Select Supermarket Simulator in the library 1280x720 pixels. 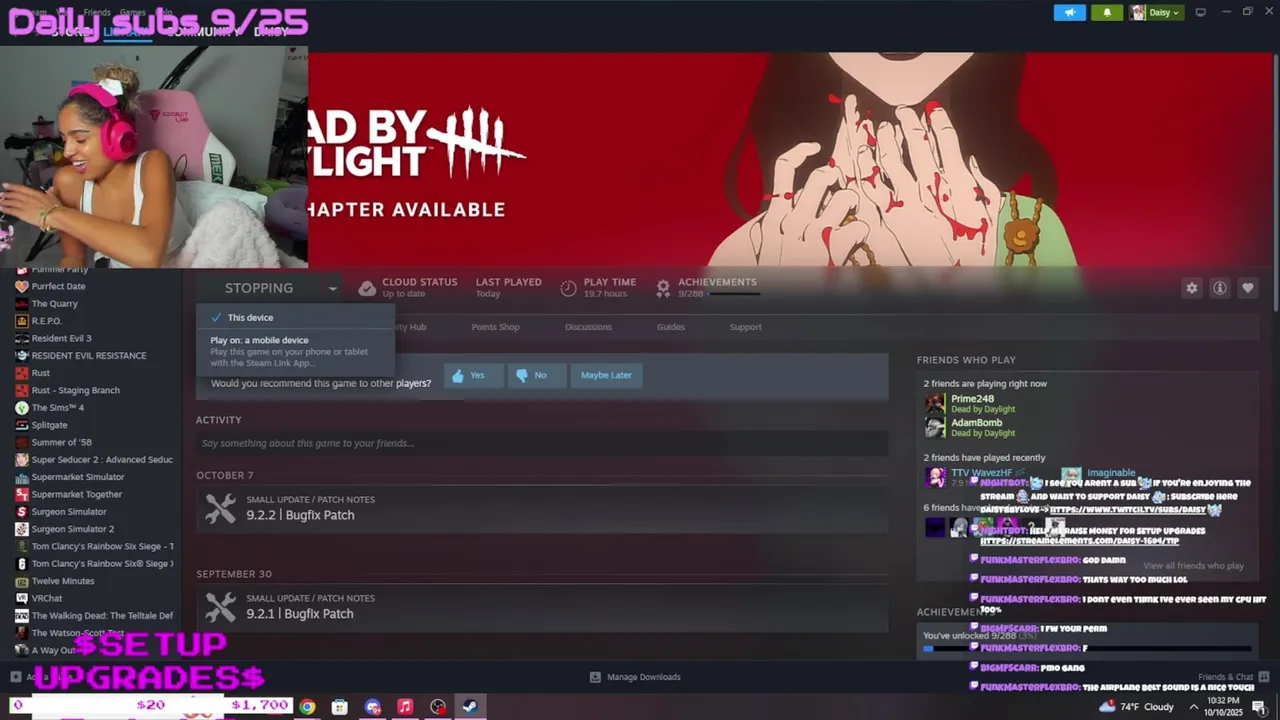pyautogui.click(x=77, y=477)
